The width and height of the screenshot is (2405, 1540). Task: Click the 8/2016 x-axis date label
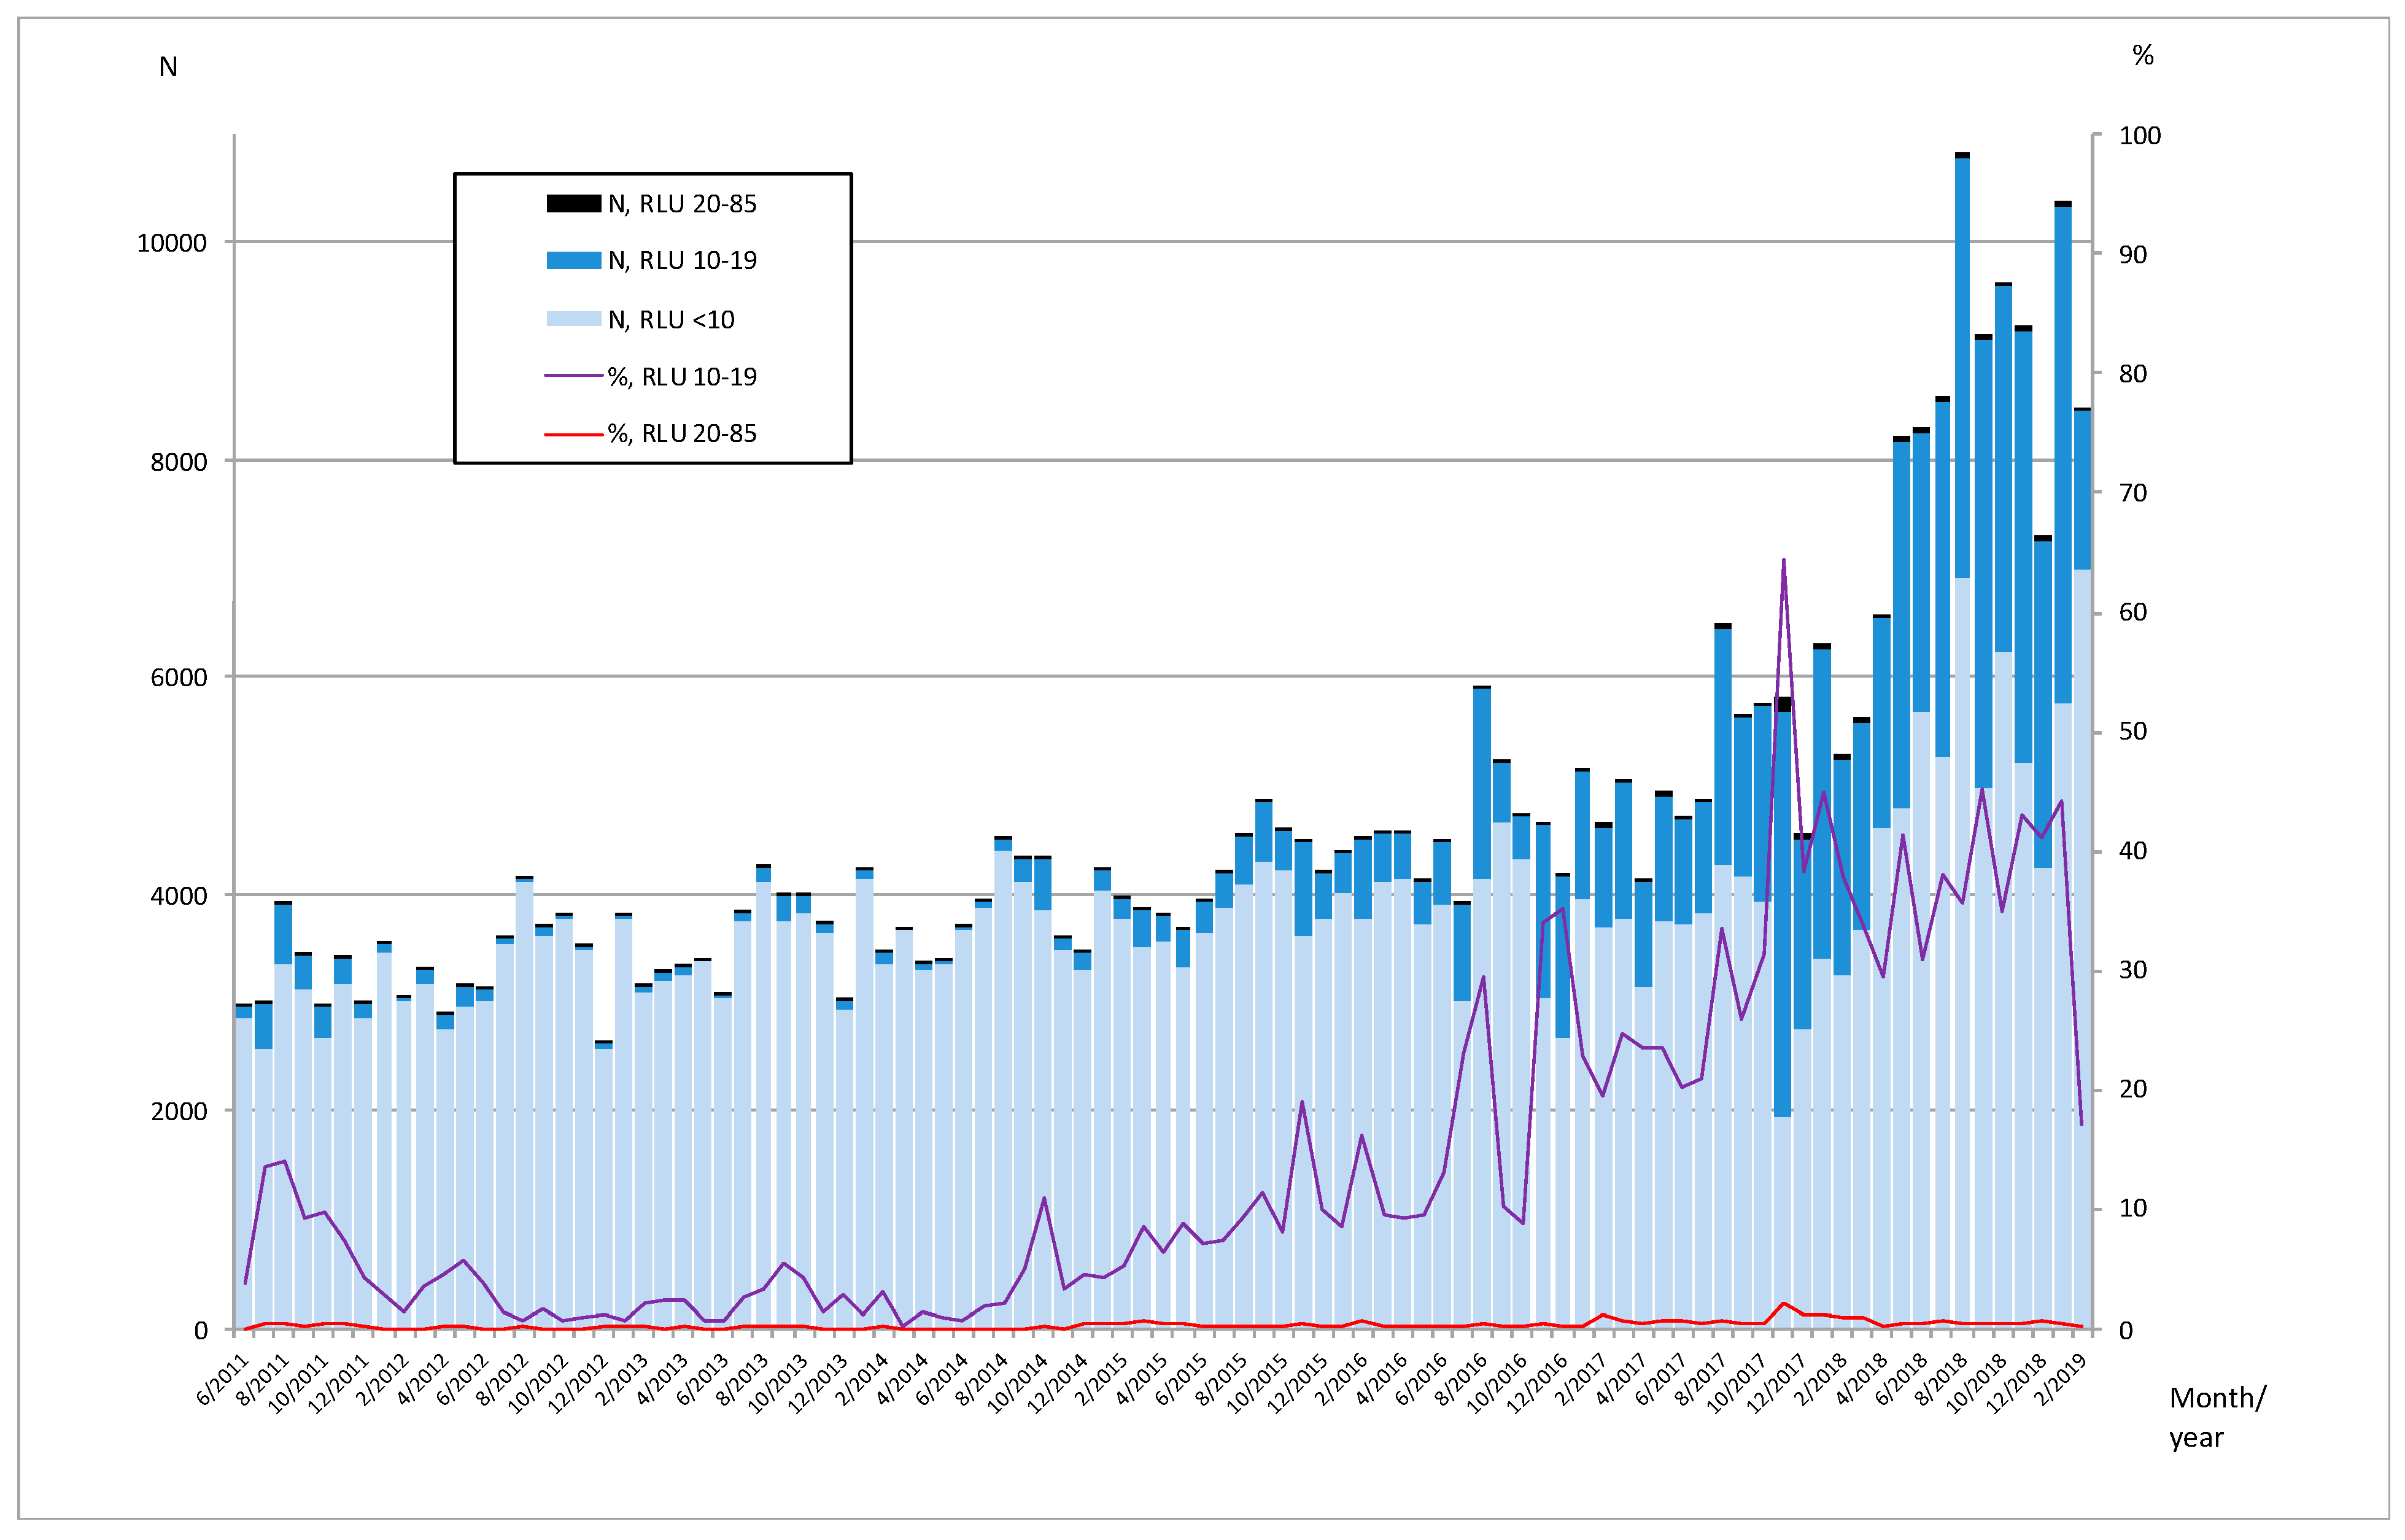pos(1461,1380)
